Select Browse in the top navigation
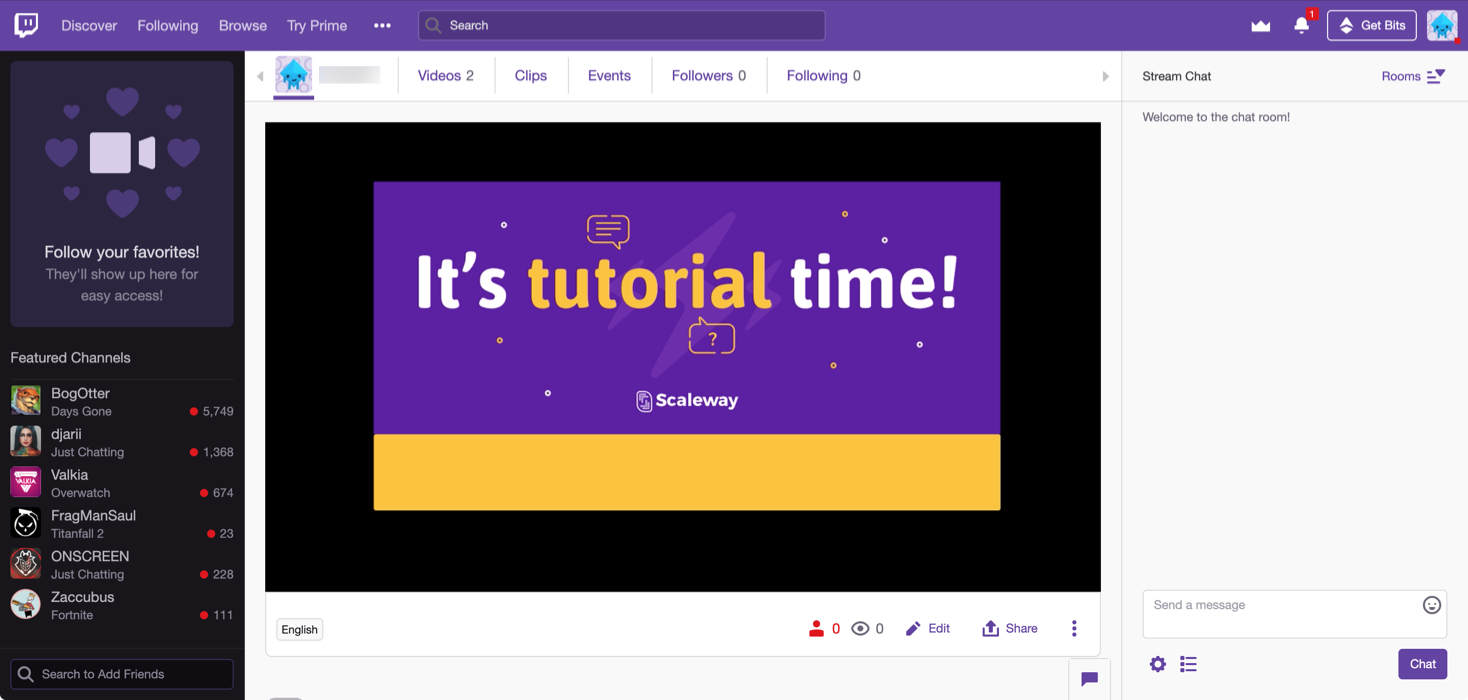 coord(243,26)
